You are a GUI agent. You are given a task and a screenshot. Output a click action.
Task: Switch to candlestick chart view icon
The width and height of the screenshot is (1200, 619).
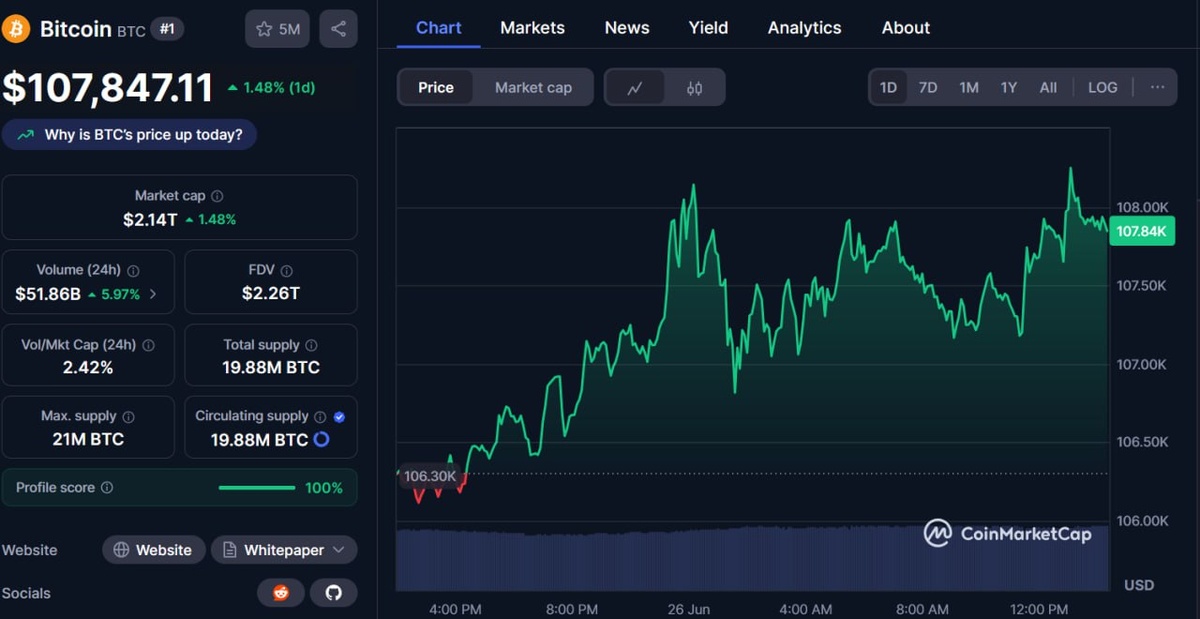coord(694,88)
